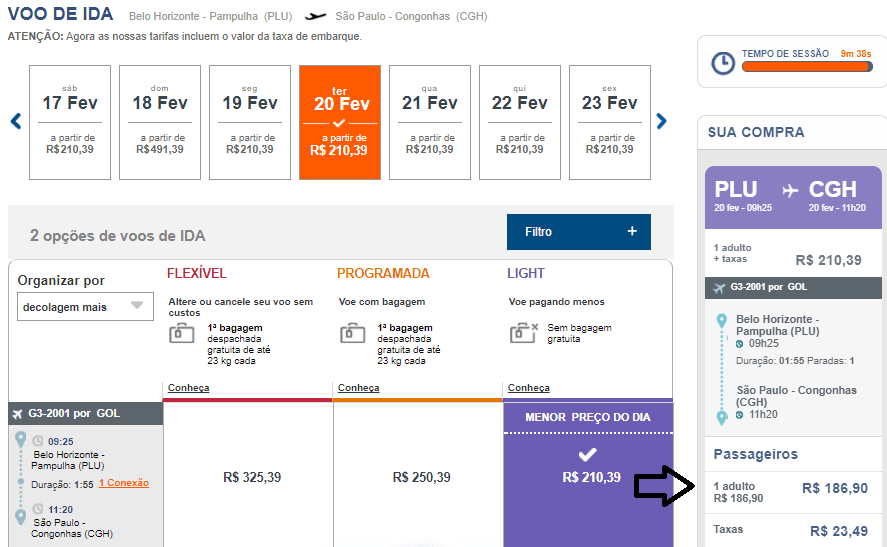
Task: Click the previous dates left arrow
Action: point(16,122)
